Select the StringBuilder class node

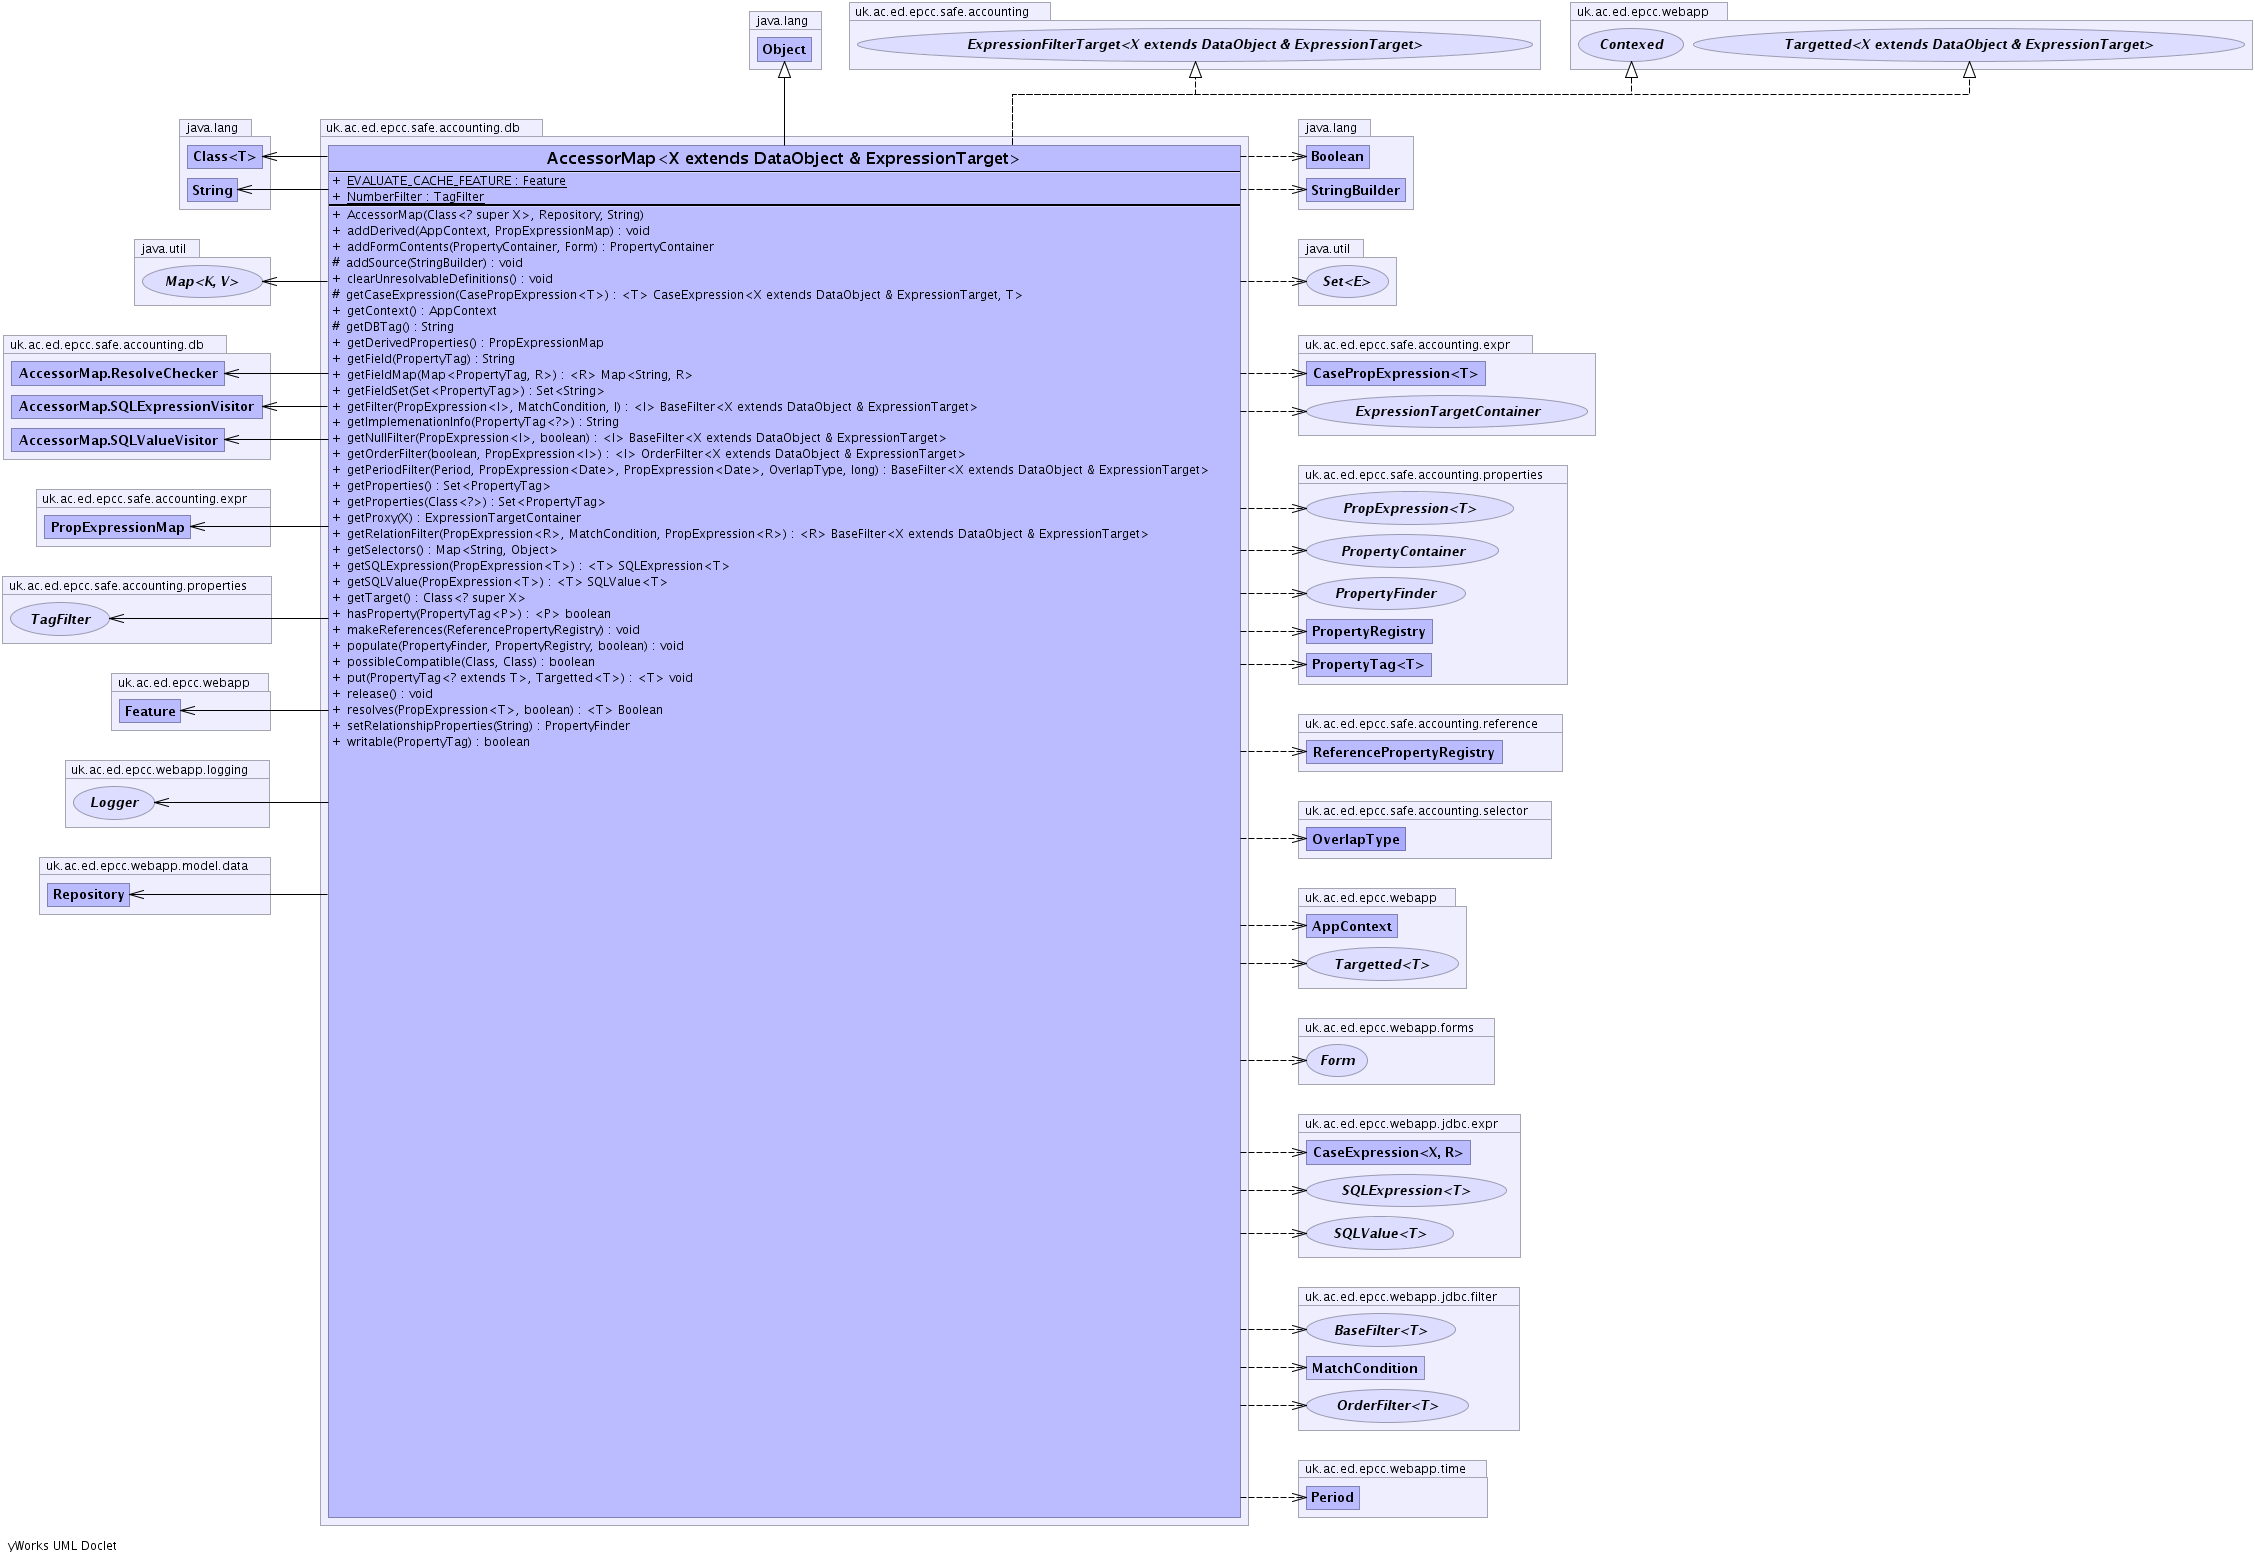tap(1355, 190)
